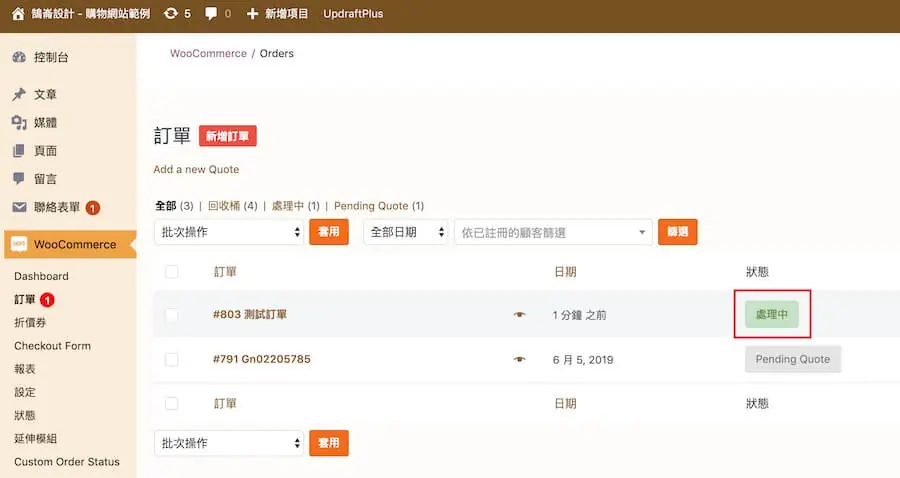Check the box for order #791
This screenshot has width=900, height=478.
pyautogui.click(x=172, y=359)
